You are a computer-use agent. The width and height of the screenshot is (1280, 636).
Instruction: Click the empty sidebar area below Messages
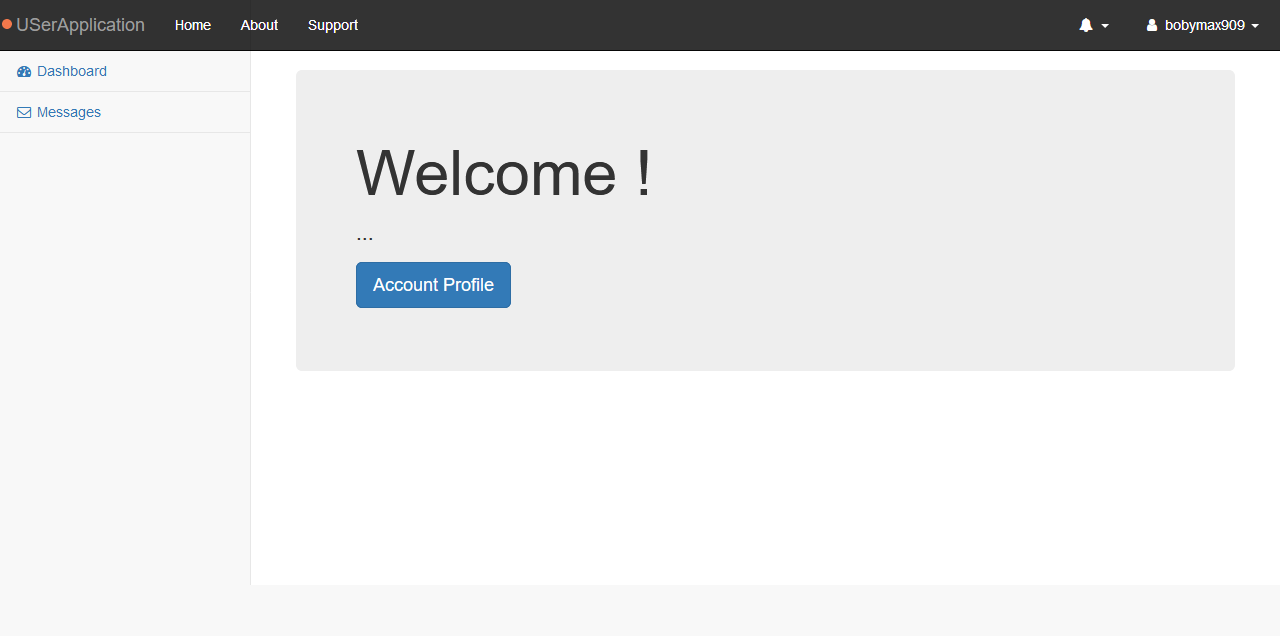pos(125,350)
